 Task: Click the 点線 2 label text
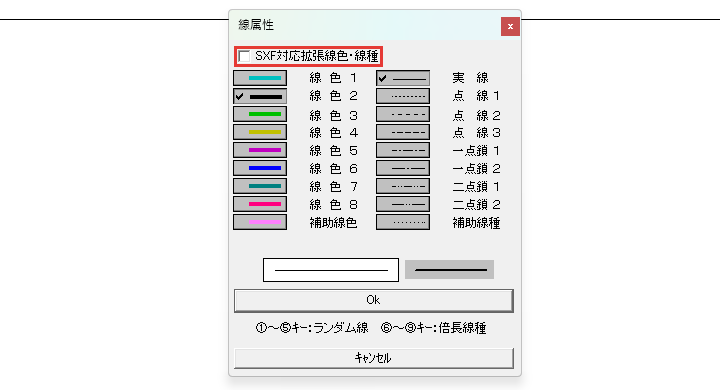(476, 115)
